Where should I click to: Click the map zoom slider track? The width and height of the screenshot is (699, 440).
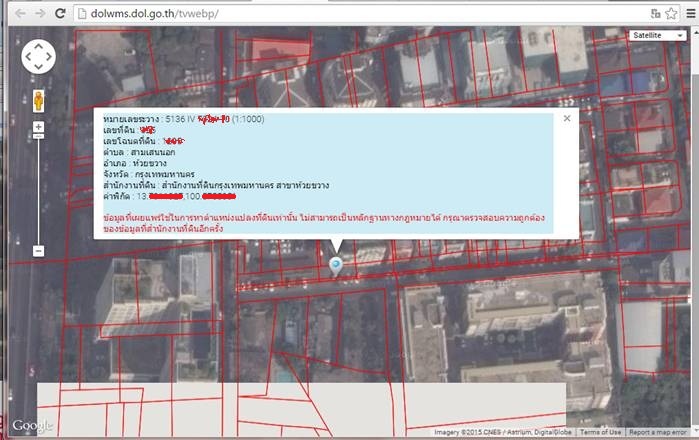pos(39,192)
